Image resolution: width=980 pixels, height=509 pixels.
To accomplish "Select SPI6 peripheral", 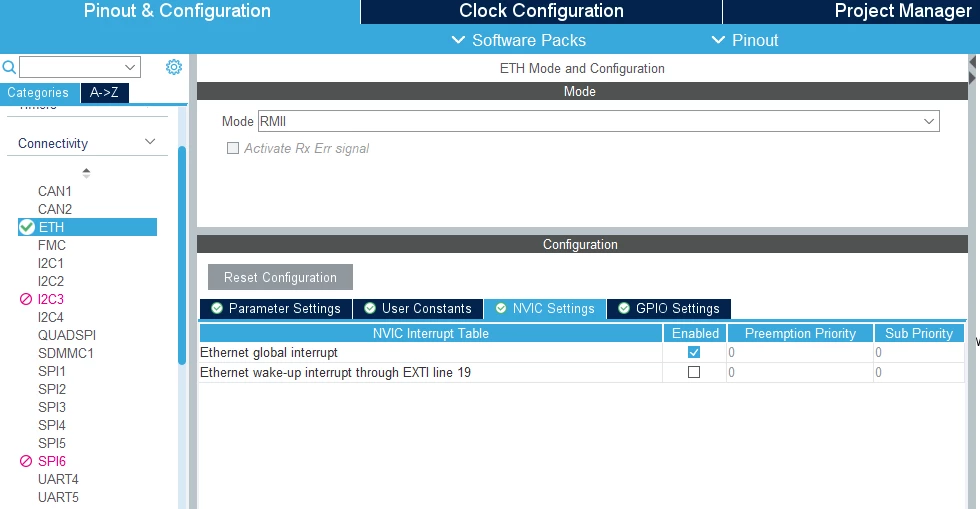I will point(52,461).
